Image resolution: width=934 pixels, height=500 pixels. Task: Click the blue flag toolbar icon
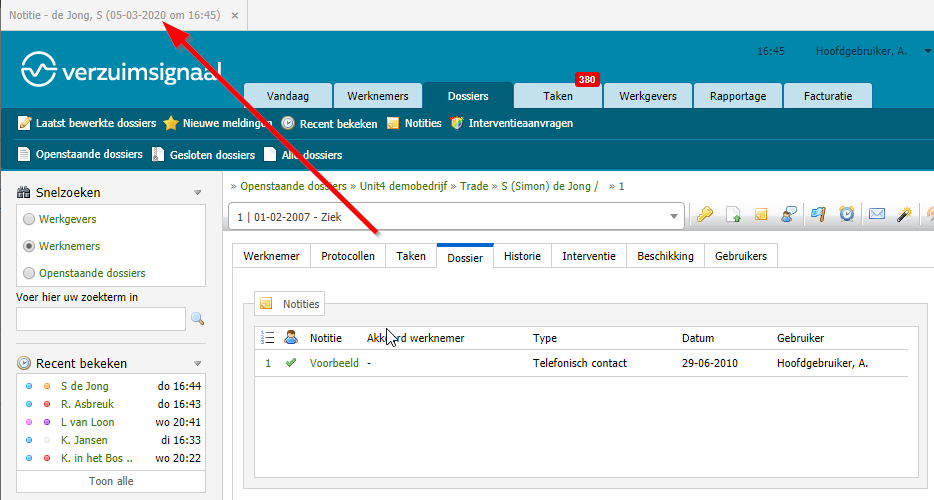(x=818, y=215)
